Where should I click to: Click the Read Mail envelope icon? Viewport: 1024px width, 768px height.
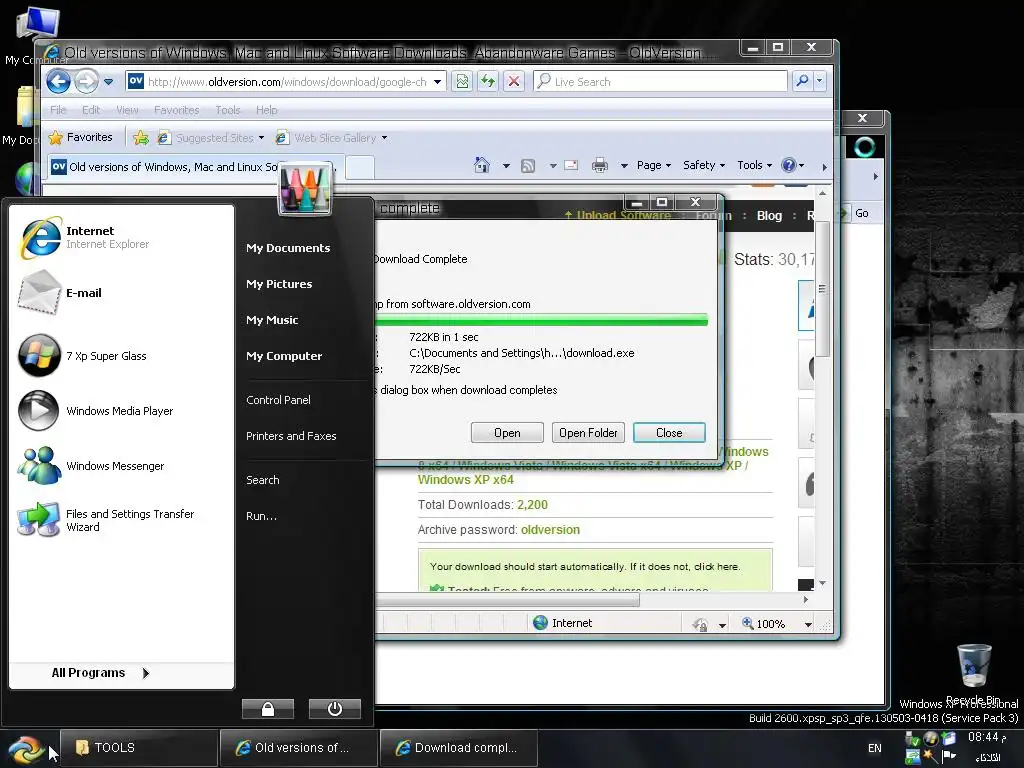(571, 165)
